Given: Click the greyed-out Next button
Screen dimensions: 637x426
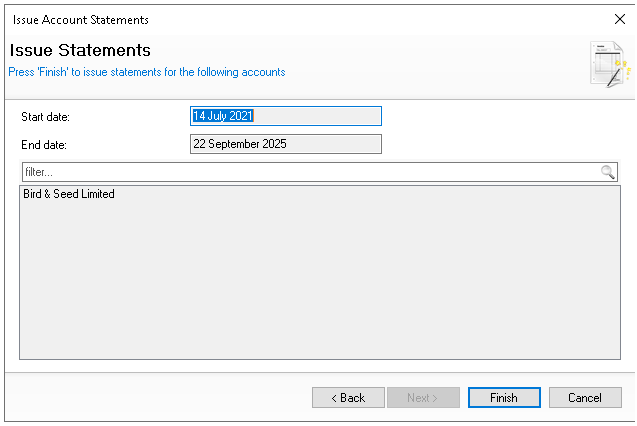Looking at the screenshot, I should pos(422,398).
